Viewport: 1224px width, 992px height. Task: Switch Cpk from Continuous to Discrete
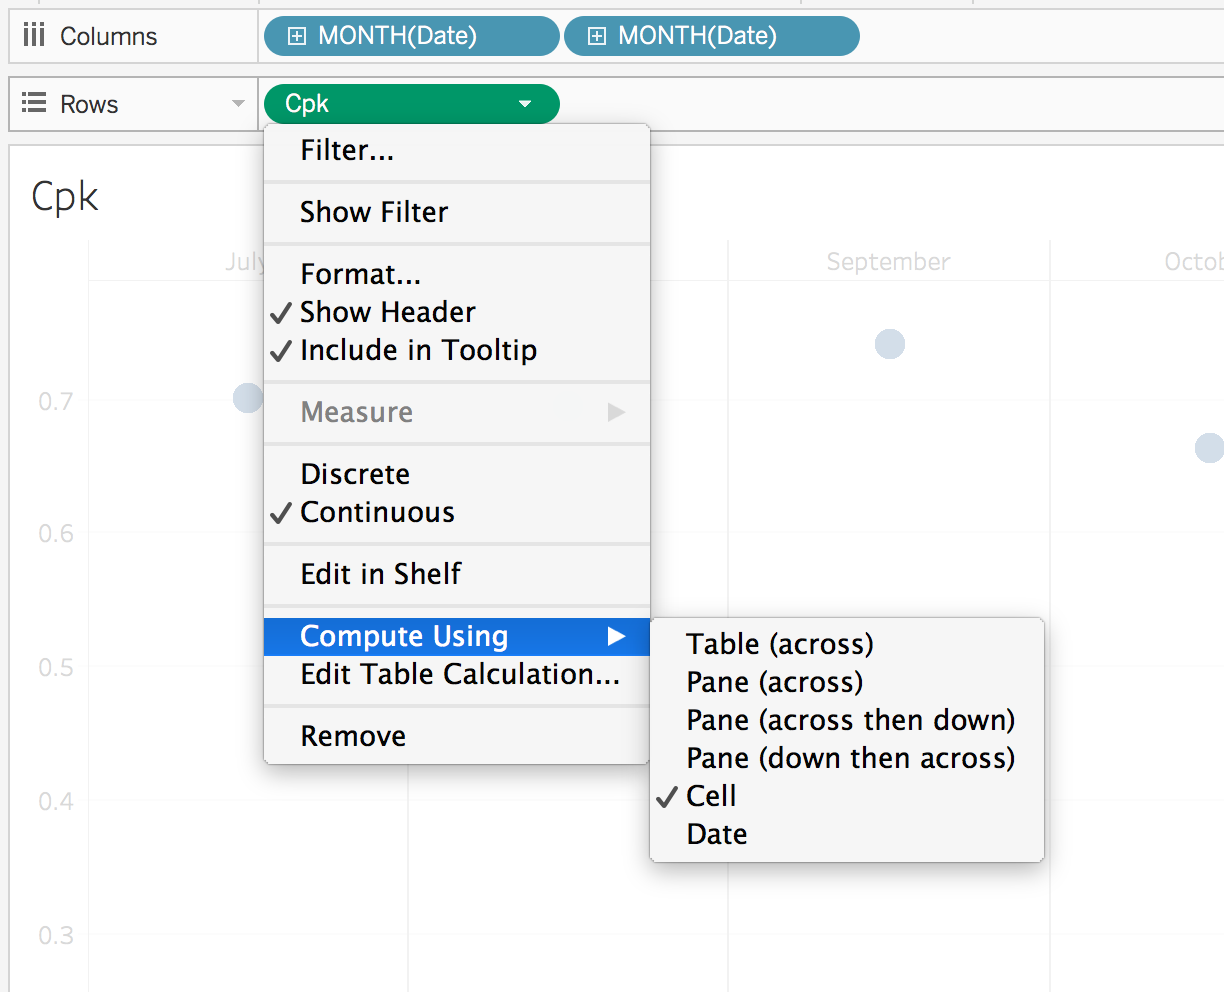click(x=354, y=474)
